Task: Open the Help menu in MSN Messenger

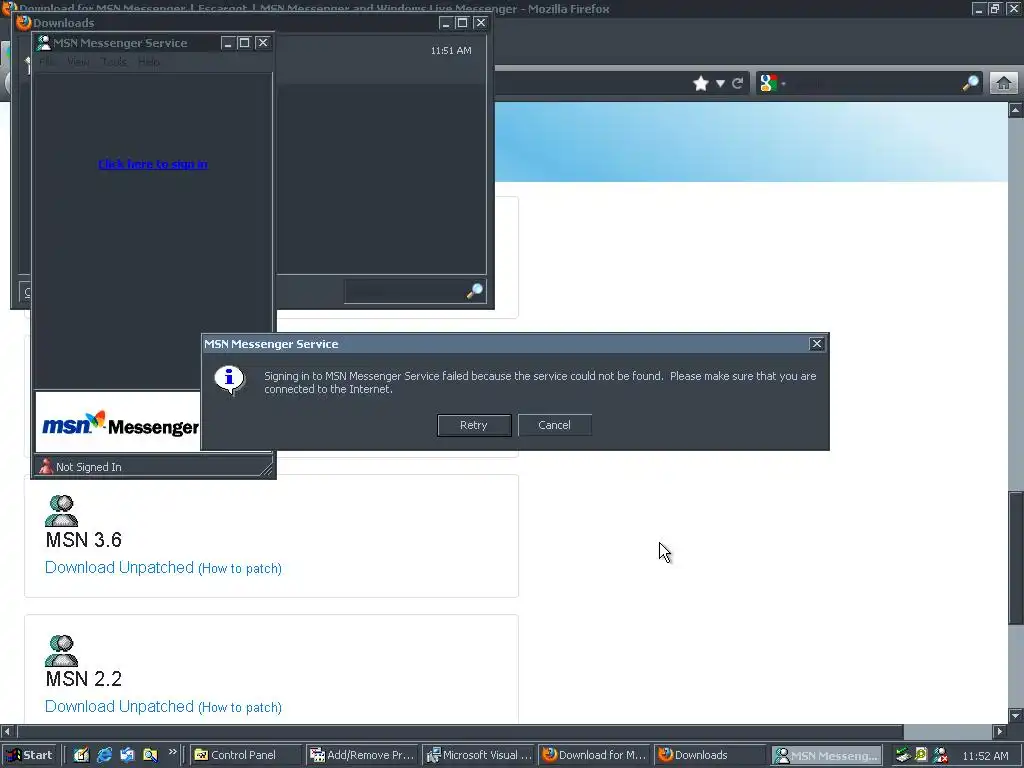Action: coord(148,61)
